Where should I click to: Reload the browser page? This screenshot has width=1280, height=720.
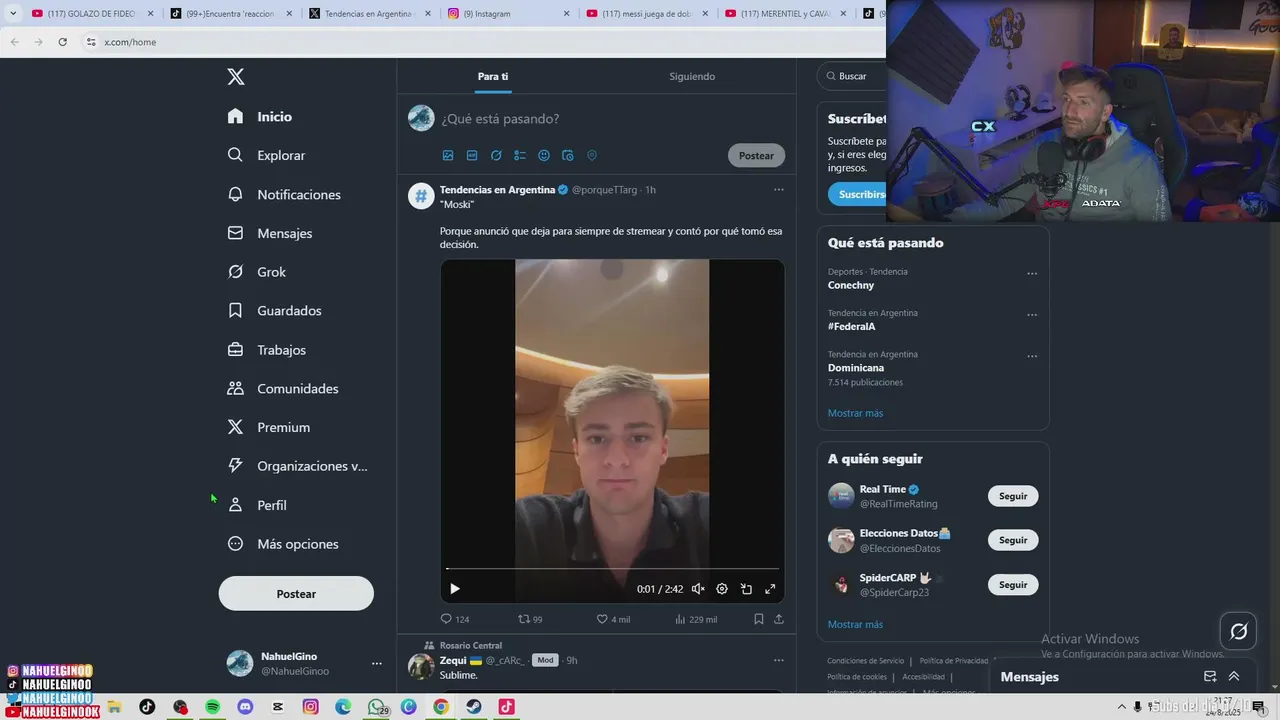62,42
